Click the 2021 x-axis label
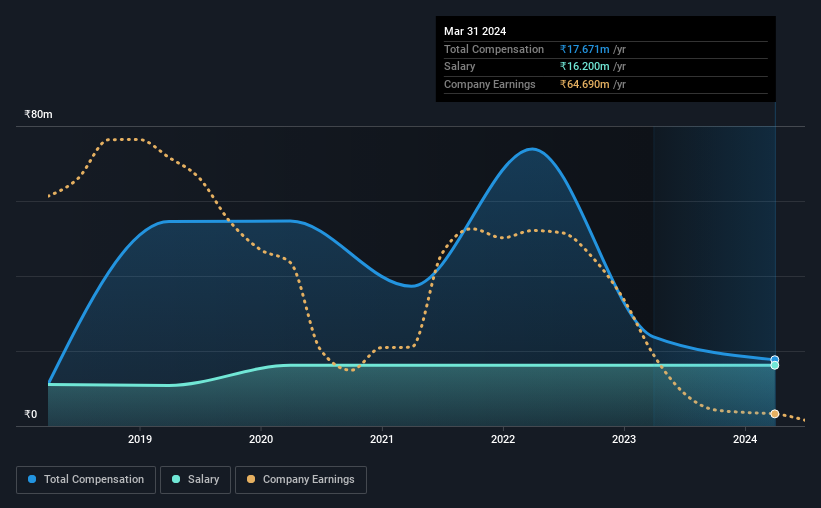821x508 pixels. (x=382, y=439)
